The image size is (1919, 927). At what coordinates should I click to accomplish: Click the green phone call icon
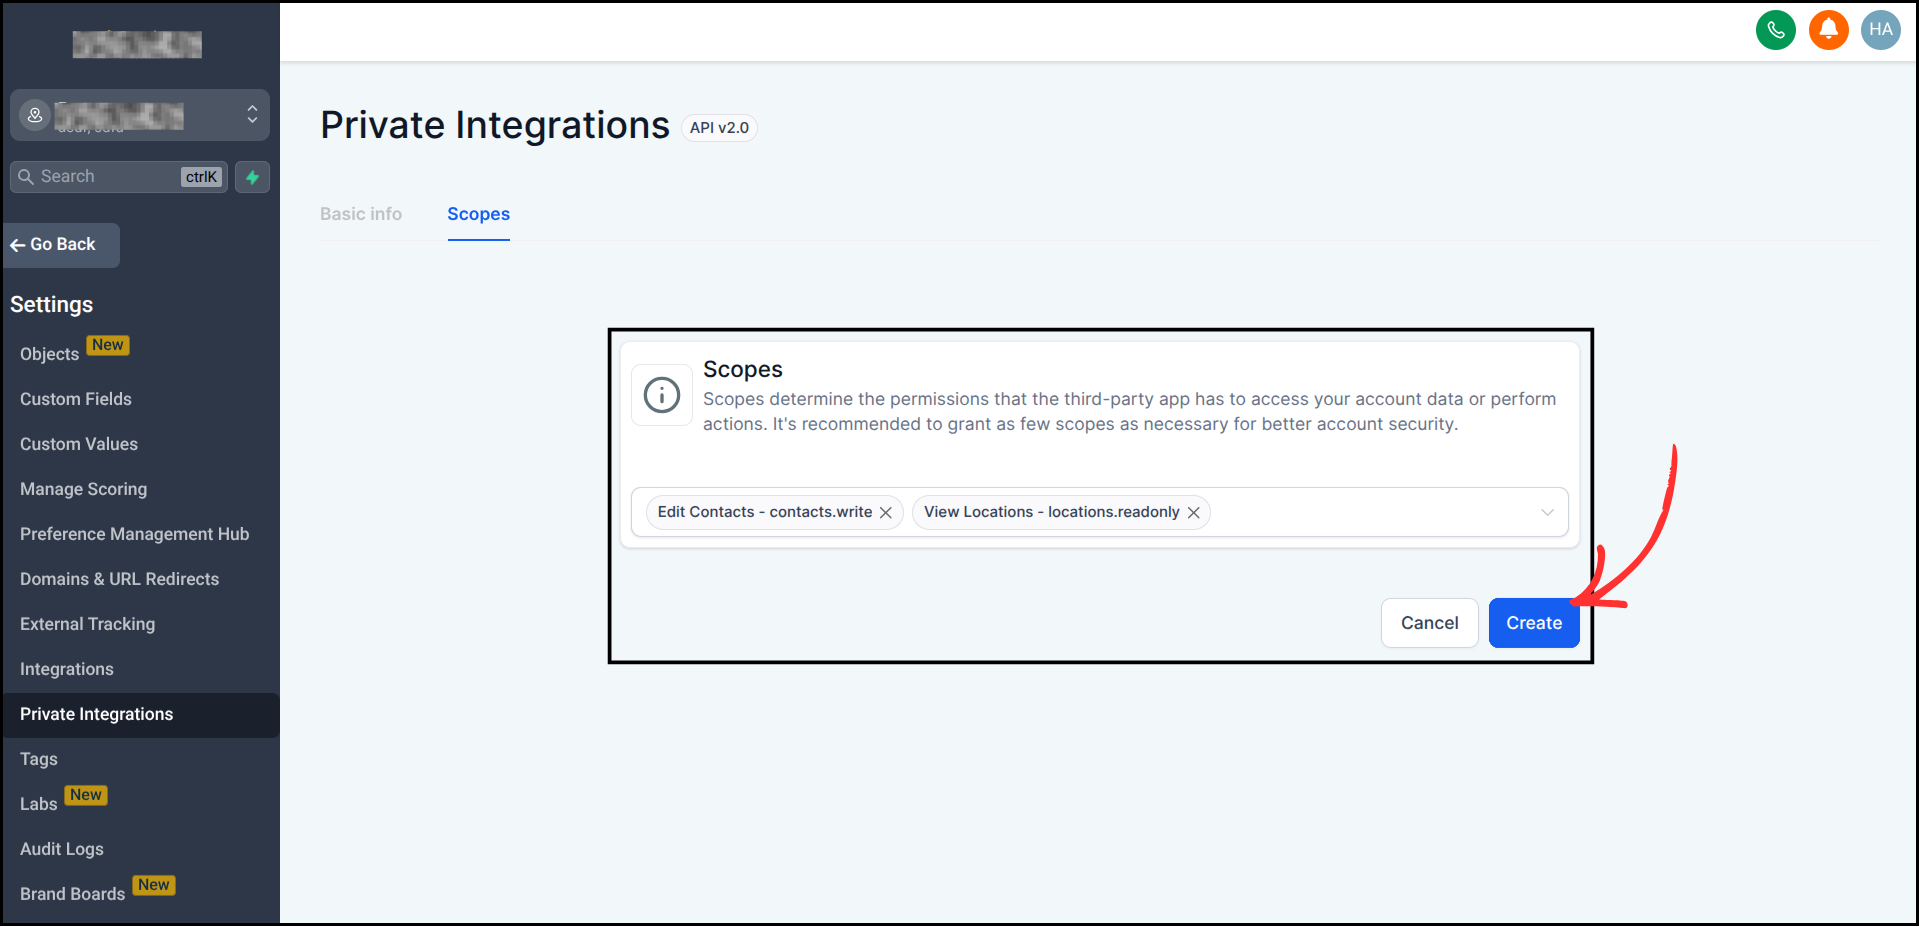point(1776,30)
